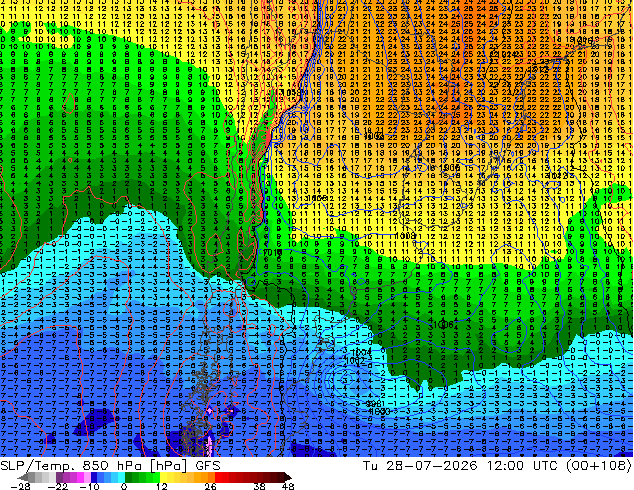Screen dimensions: 634x490
Task: Click the 48 label under the color scale
Action: coord(288,486)
